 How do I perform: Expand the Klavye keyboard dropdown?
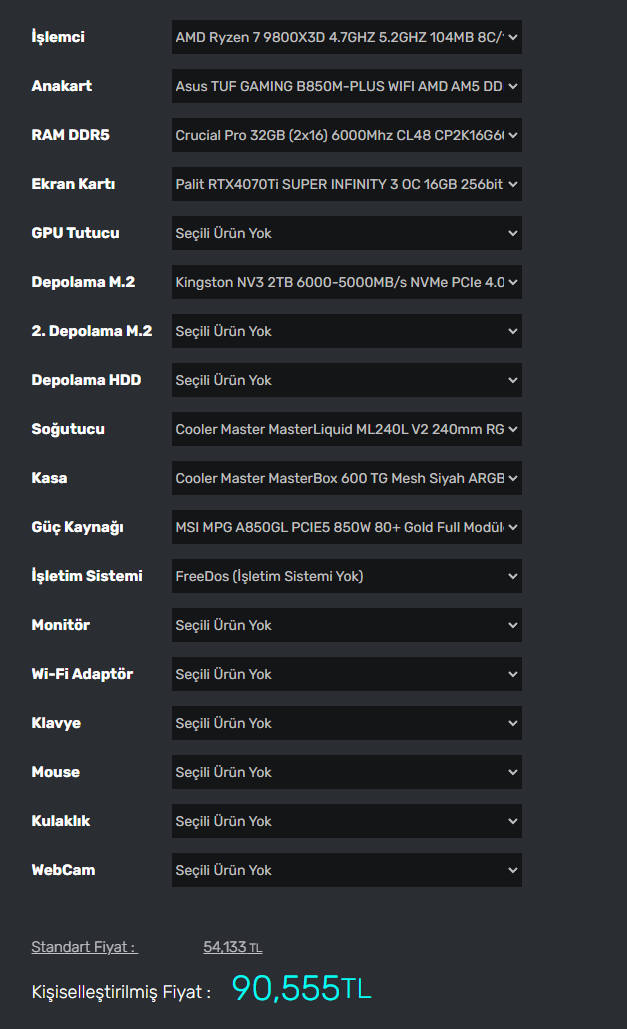346,723
